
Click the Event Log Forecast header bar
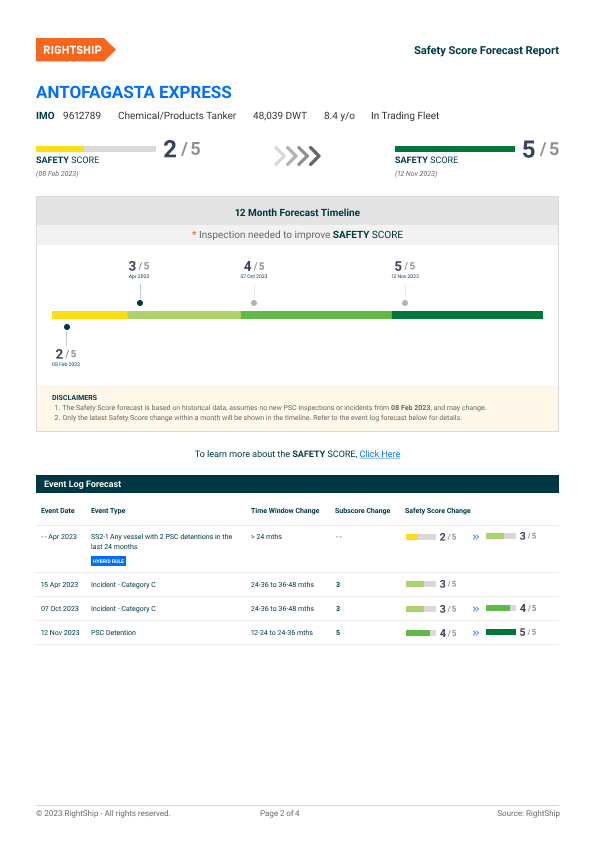(298, 484)
